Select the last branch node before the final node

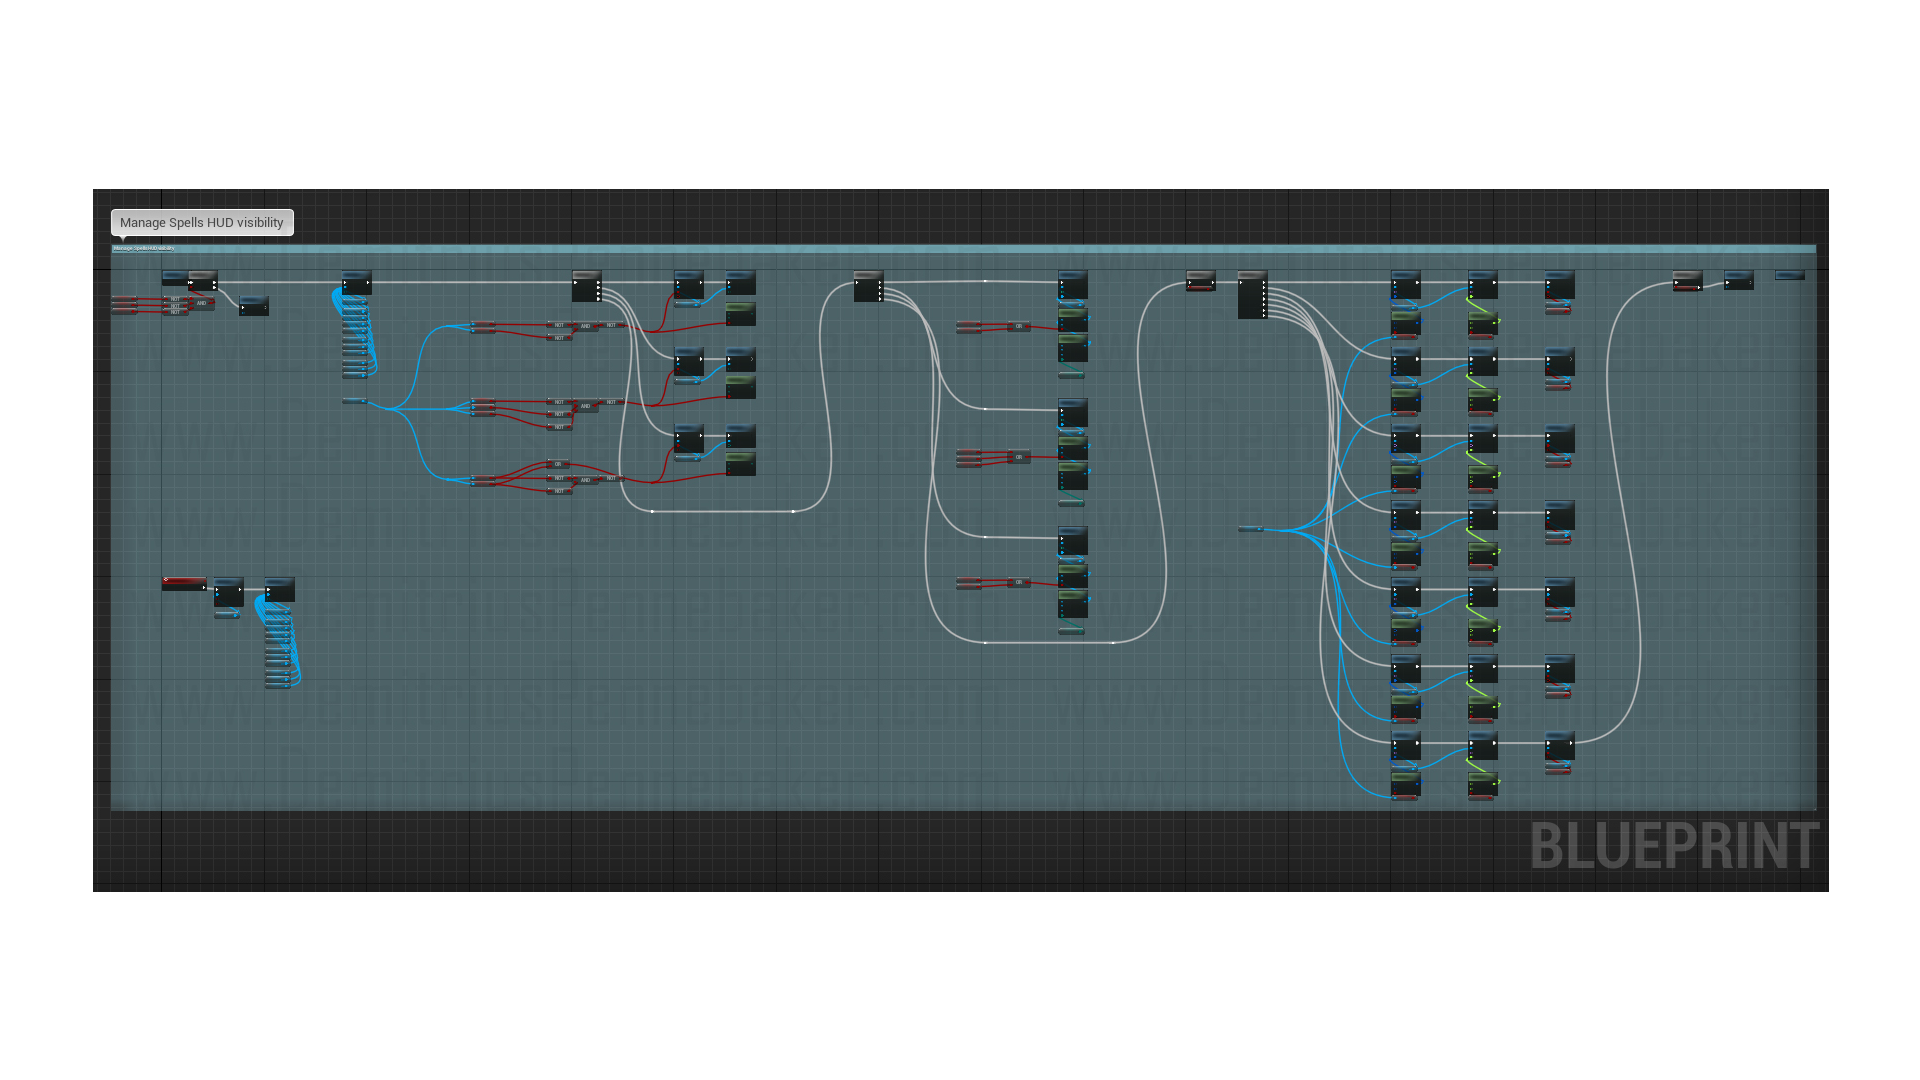[x=1688, y=281]
